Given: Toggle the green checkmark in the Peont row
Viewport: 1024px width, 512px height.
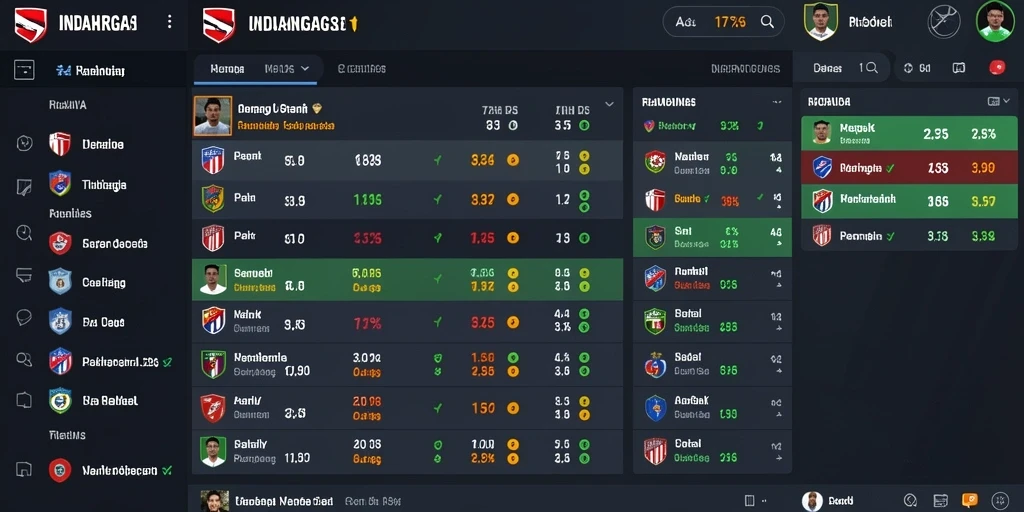Looking at the screenshot, I should [x=437, y=160].
